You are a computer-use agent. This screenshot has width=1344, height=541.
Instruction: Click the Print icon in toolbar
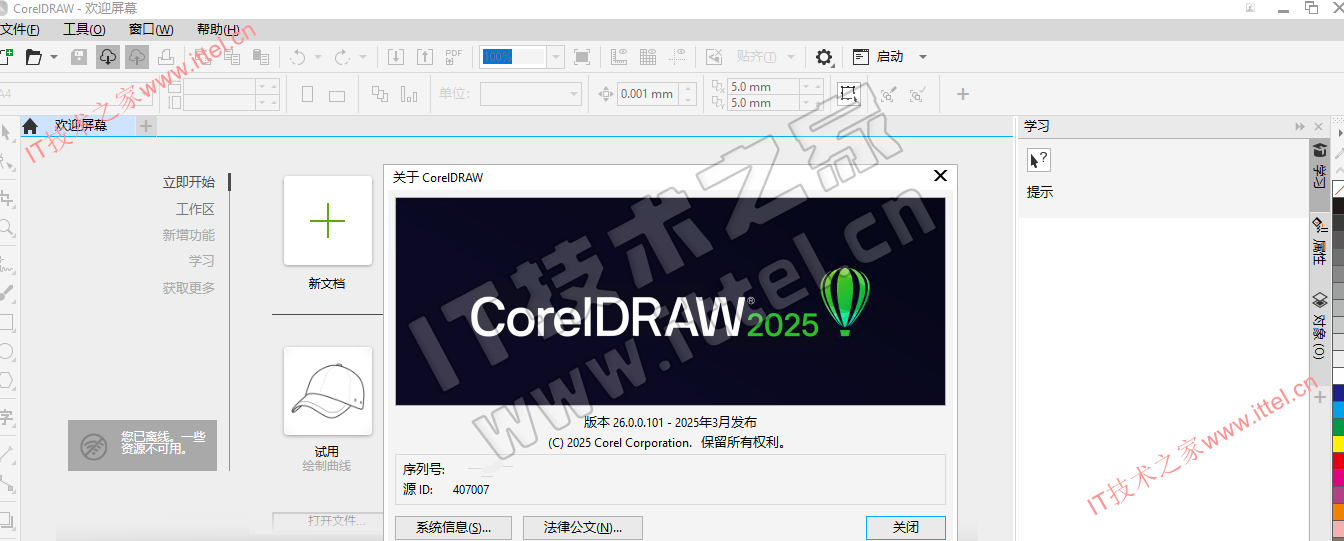166,57
